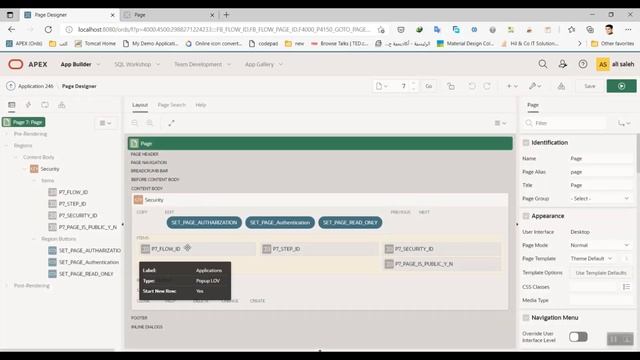Image resolution: width=640 pixels, height=360 pixels.
Task: Go back in browser
Action: (11, 29)
